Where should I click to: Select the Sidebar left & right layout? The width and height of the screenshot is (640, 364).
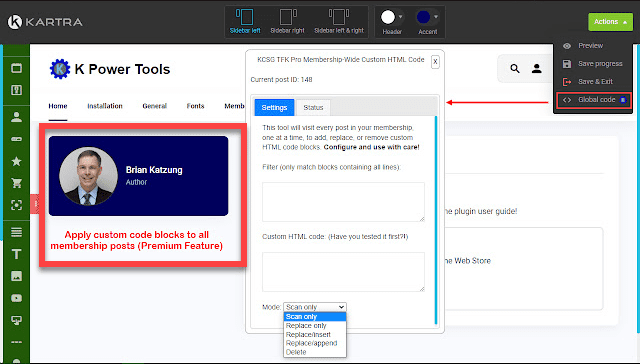point(339,21)
